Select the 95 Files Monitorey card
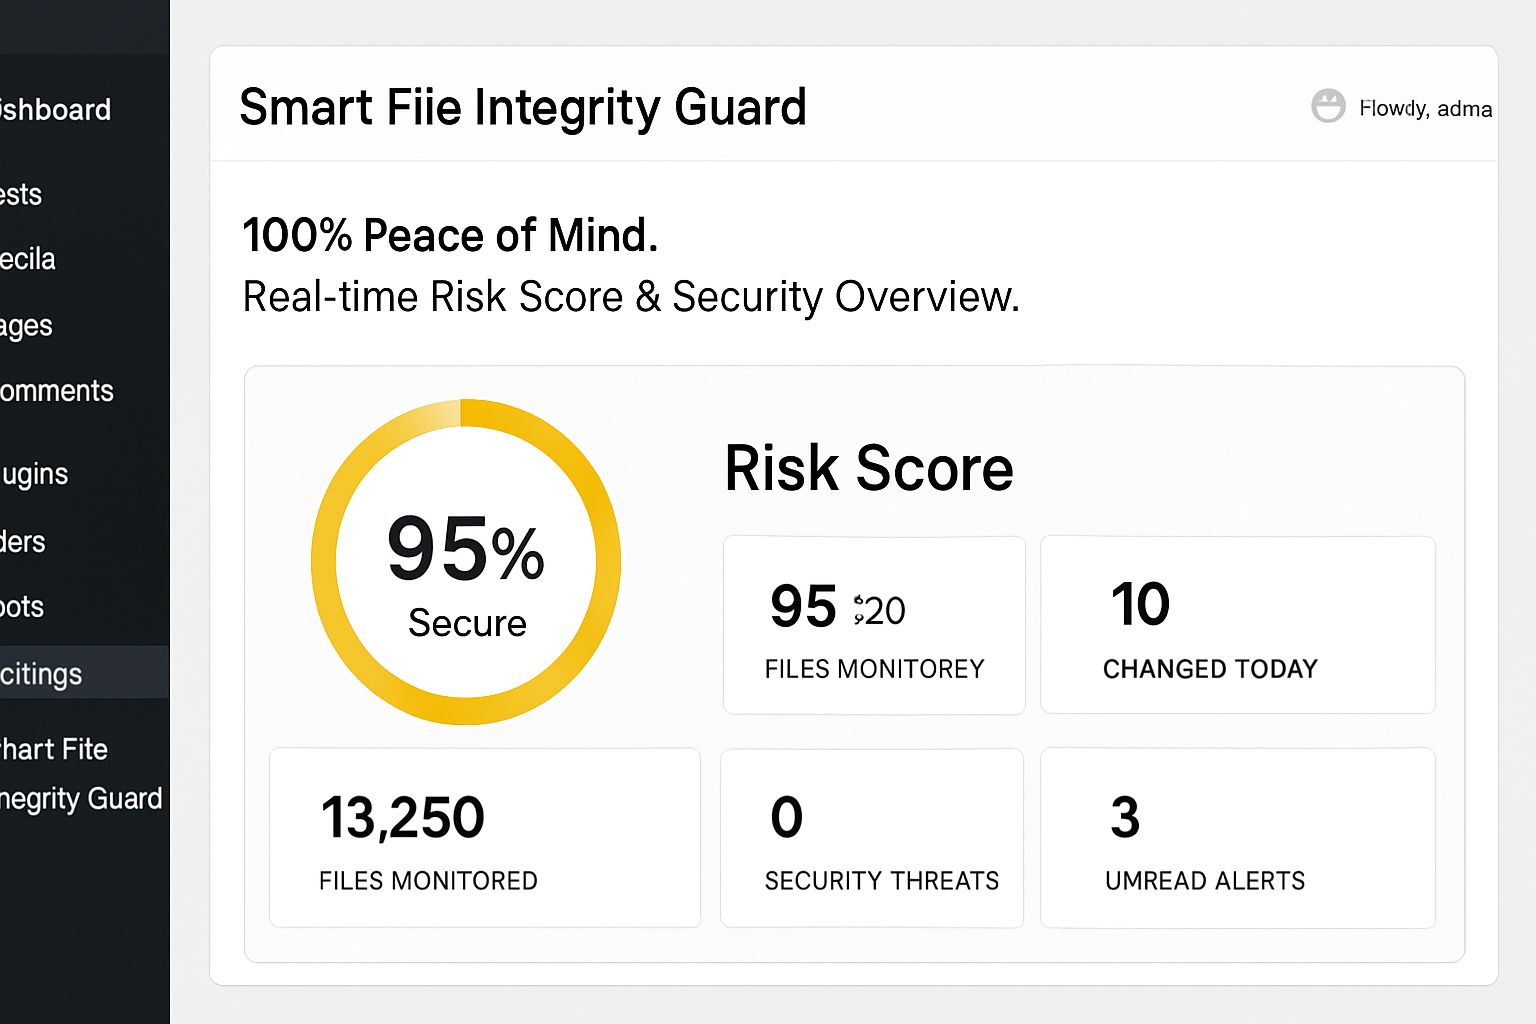 click(873, 624)
